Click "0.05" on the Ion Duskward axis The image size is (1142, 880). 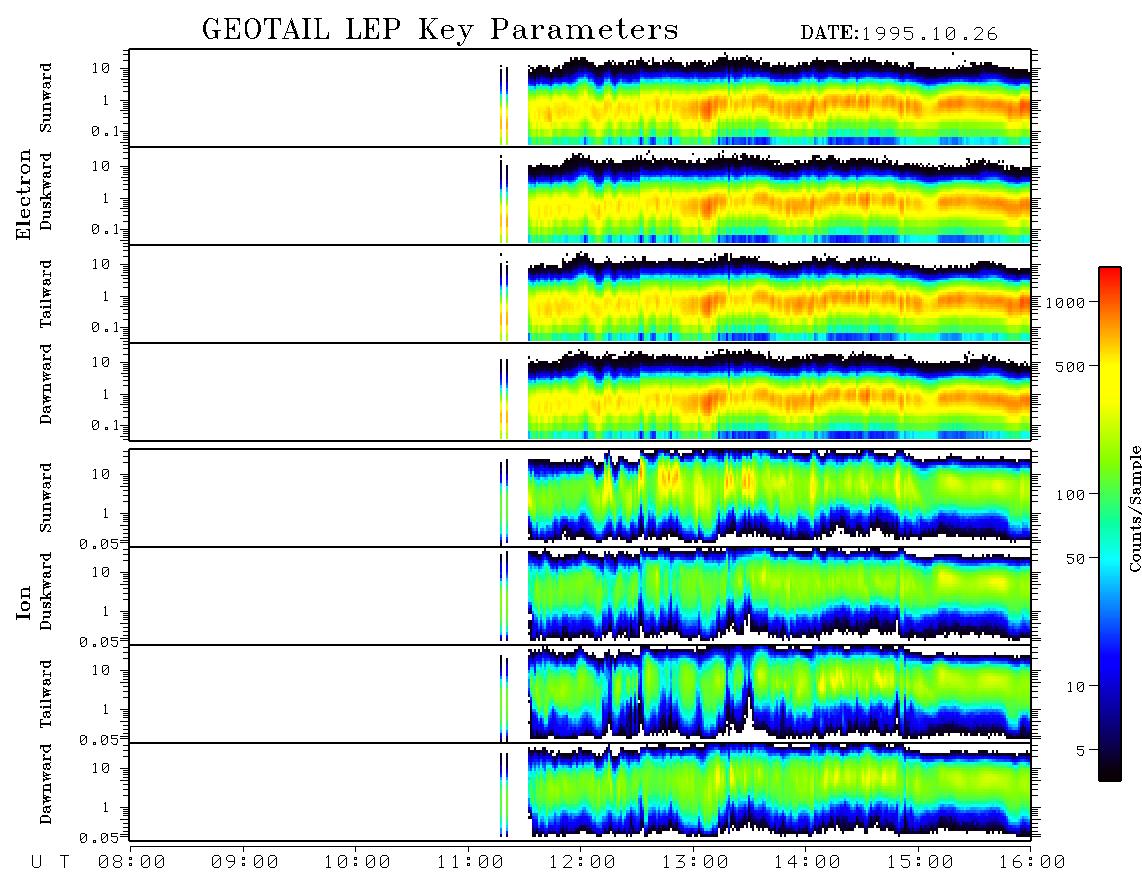click(99, 642)
